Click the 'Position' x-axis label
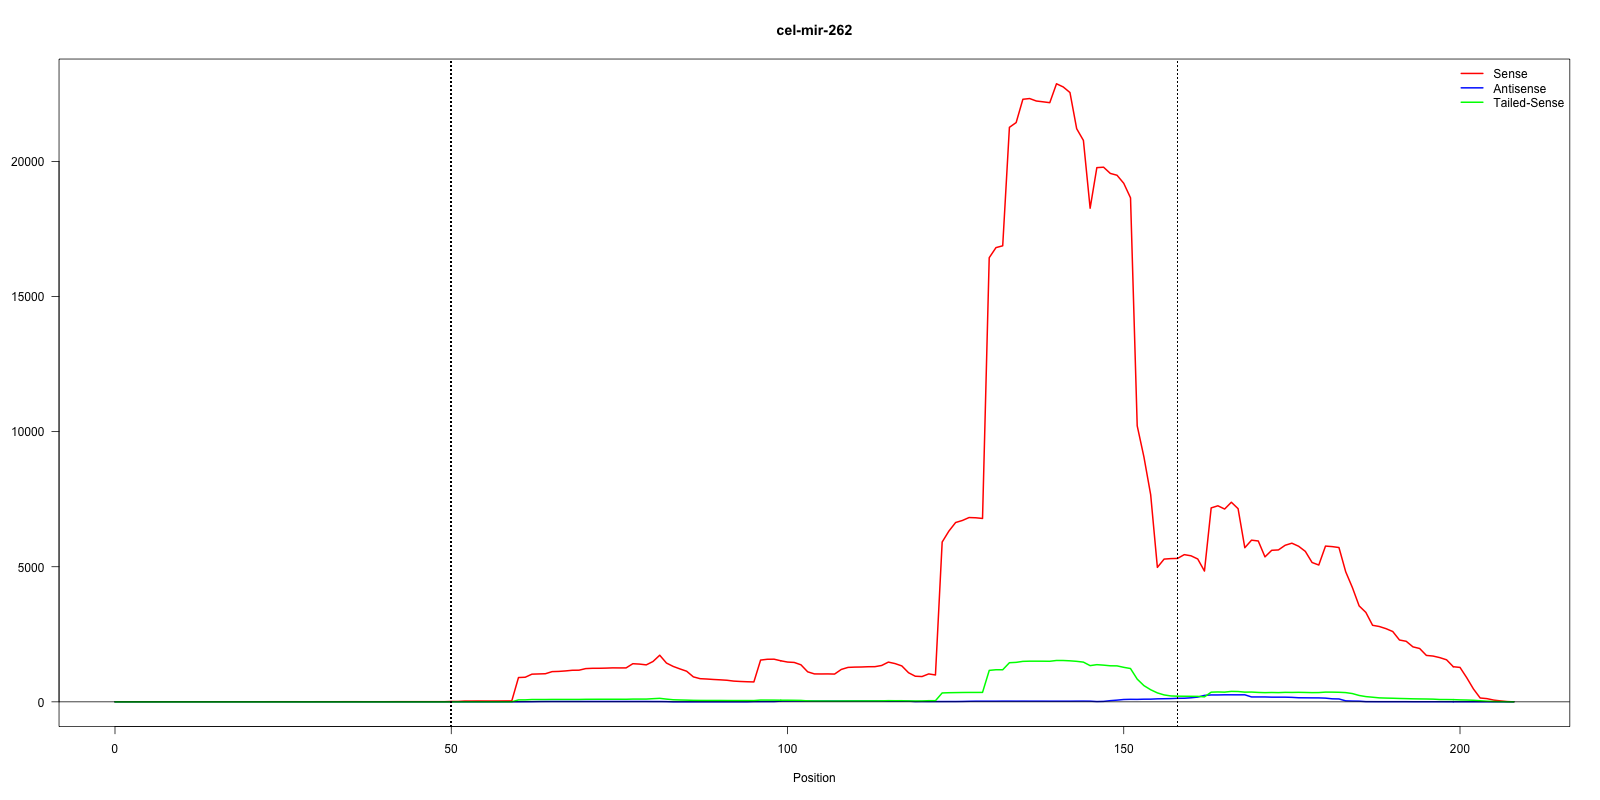Image resolution: width=1600 pixels, height=800 pixels. [x=814, y=778]
